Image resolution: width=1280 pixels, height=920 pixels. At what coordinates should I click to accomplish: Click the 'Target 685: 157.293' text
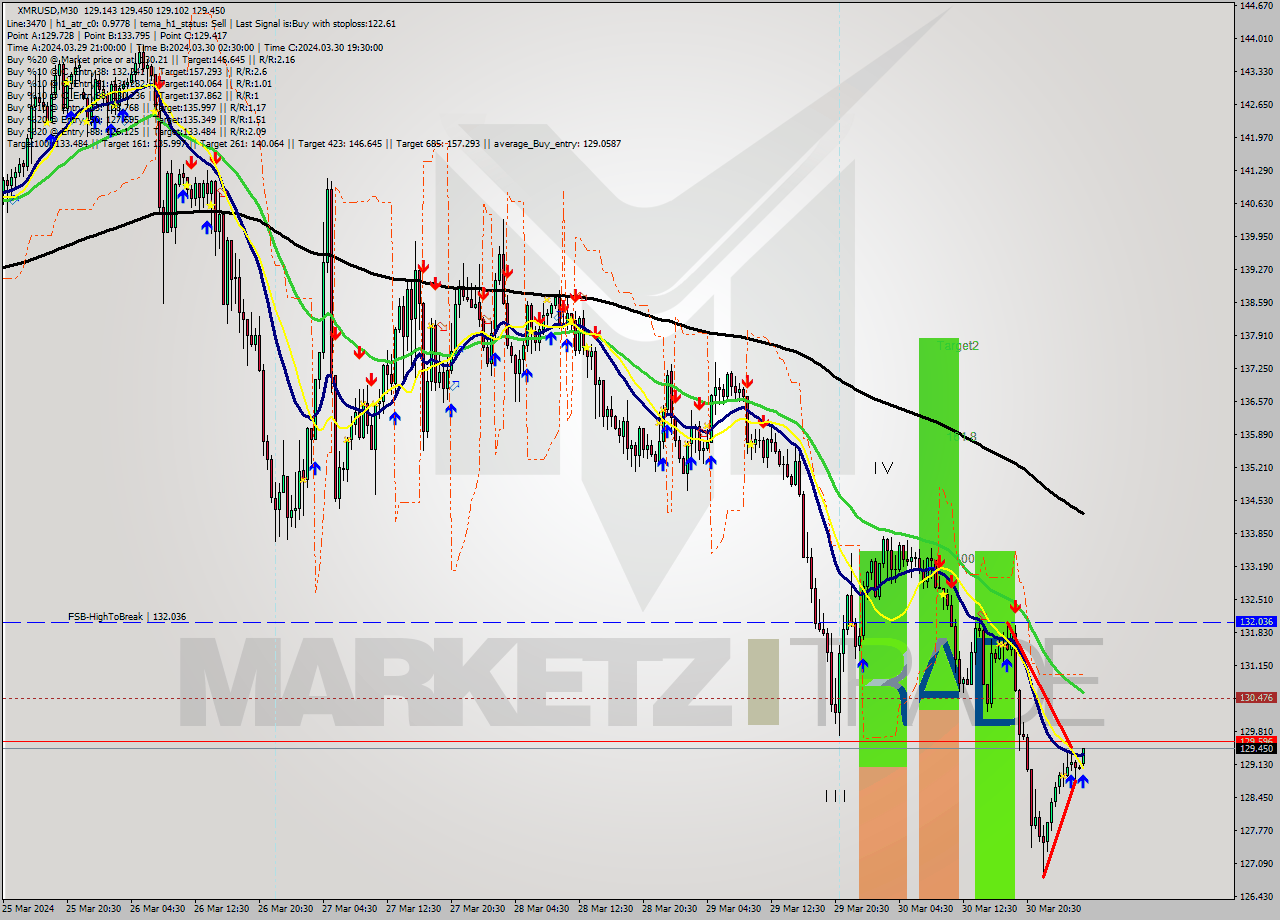[x=438, y=144]
